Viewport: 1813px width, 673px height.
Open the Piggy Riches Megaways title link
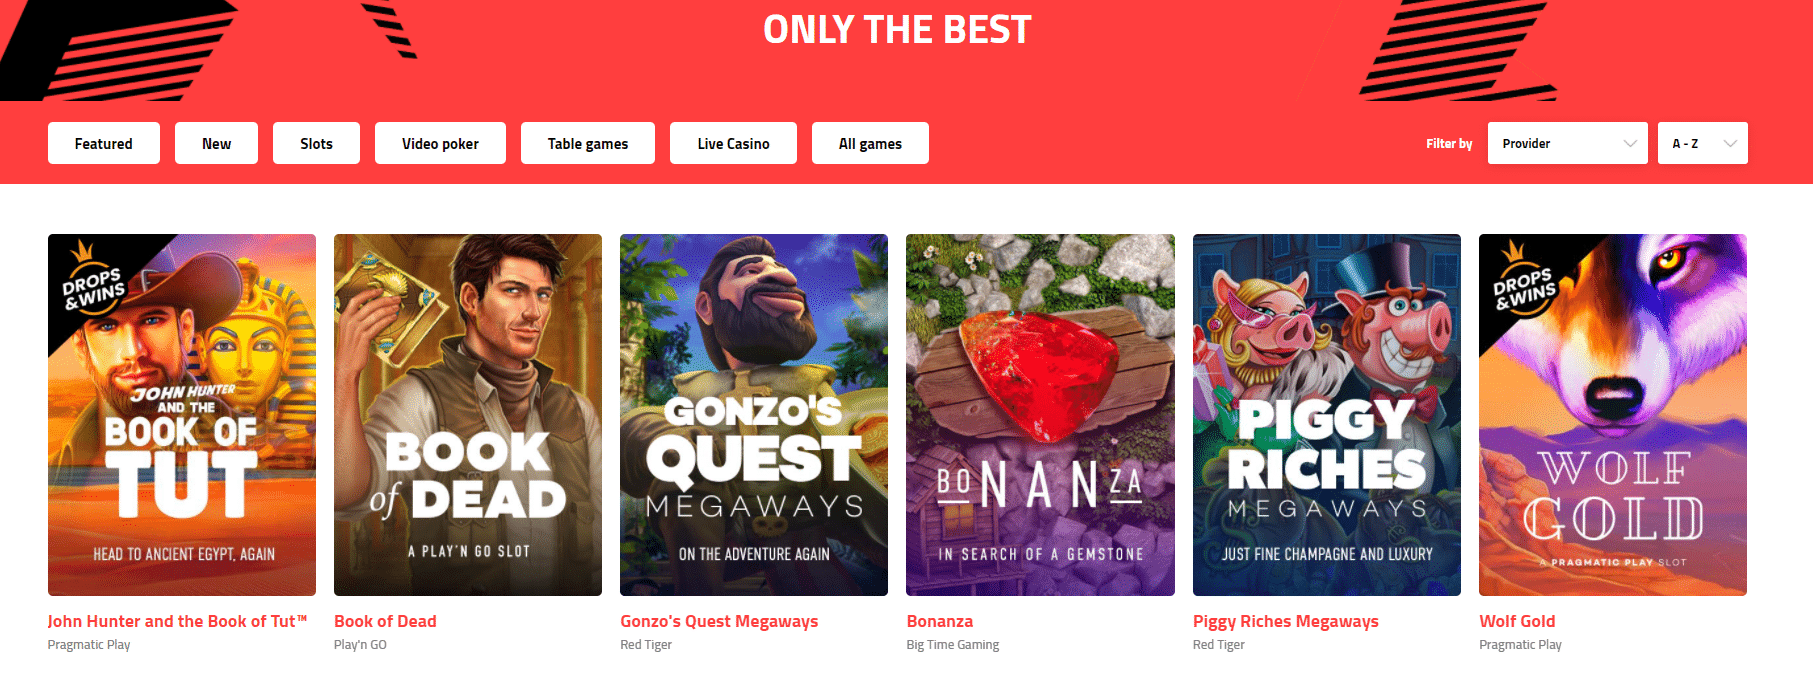[x=1286, y=621]
